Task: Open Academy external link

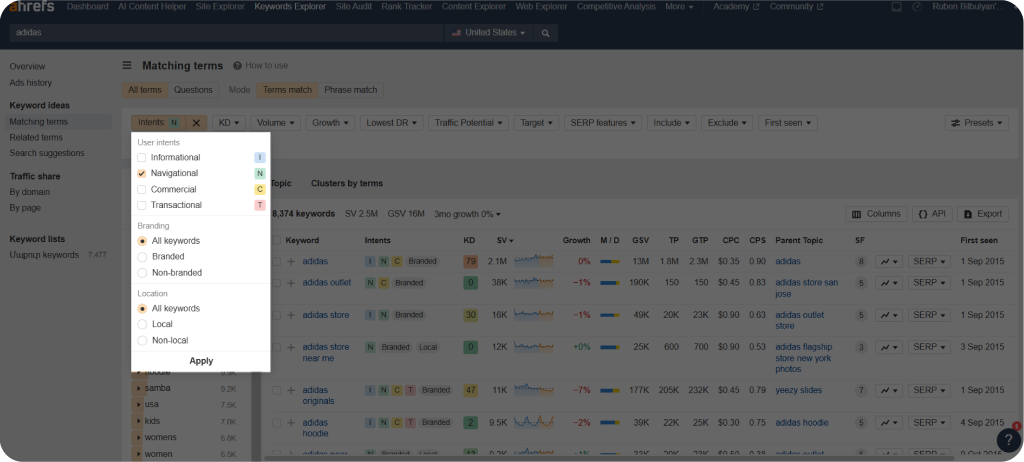Action: tap(736, 7)
